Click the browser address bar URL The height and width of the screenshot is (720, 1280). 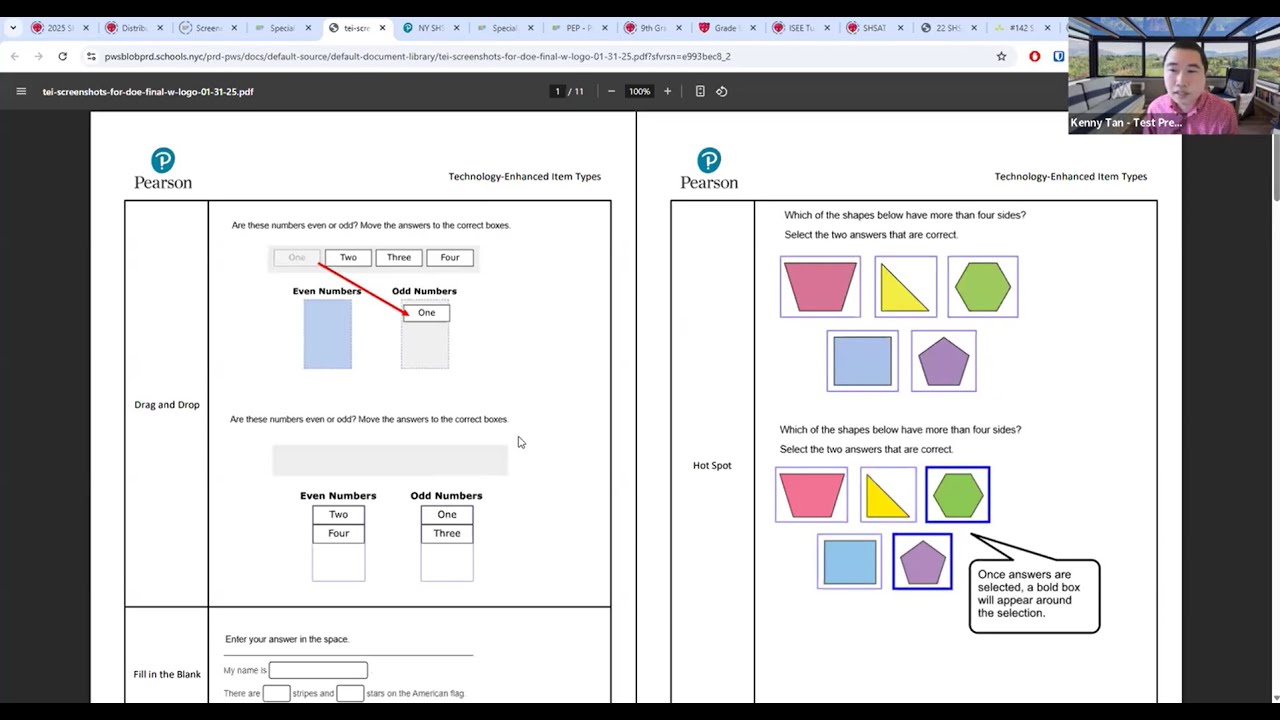click(x=418, y=56)
